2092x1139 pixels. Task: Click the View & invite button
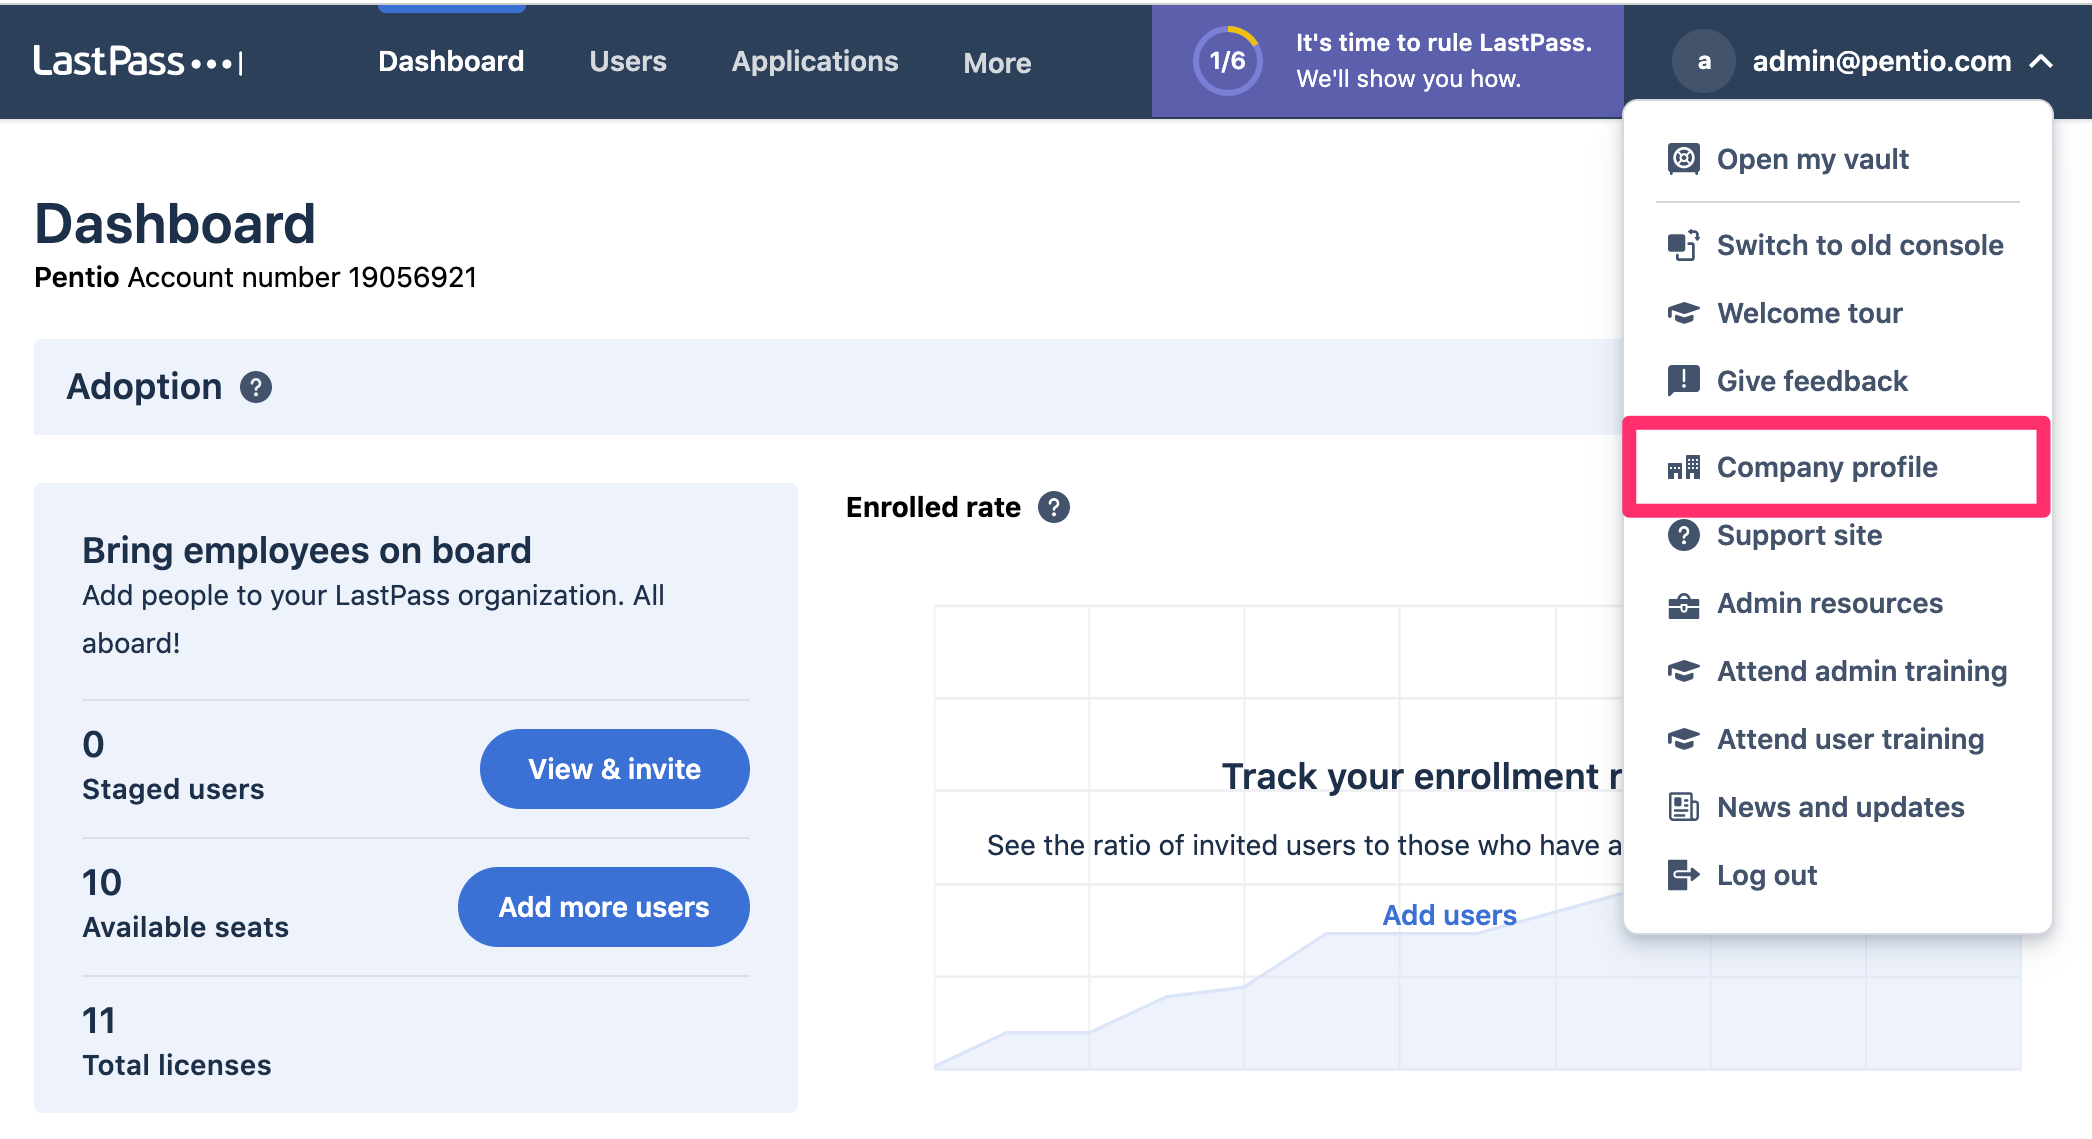[x=615, y=769]
